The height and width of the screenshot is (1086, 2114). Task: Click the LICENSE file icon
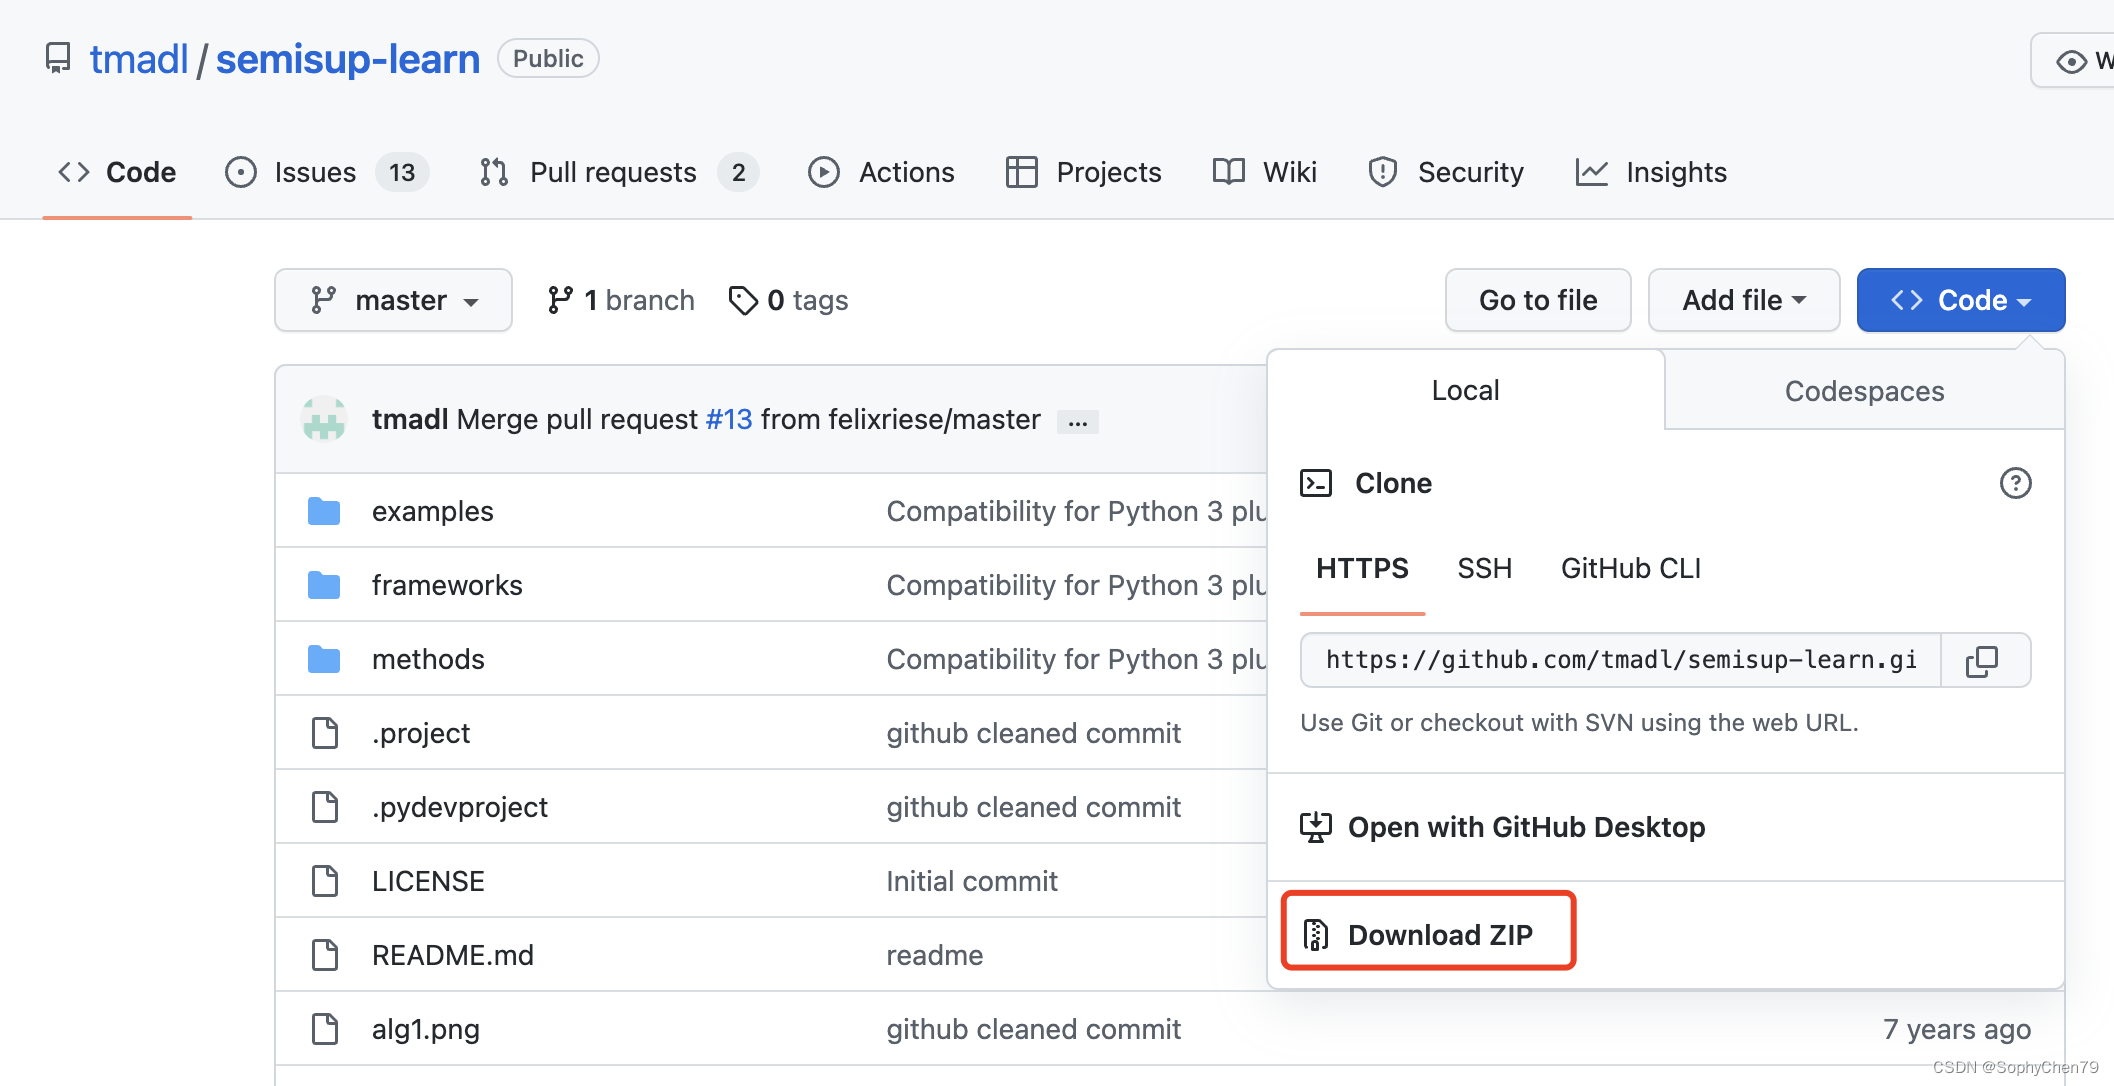(325, 881)
